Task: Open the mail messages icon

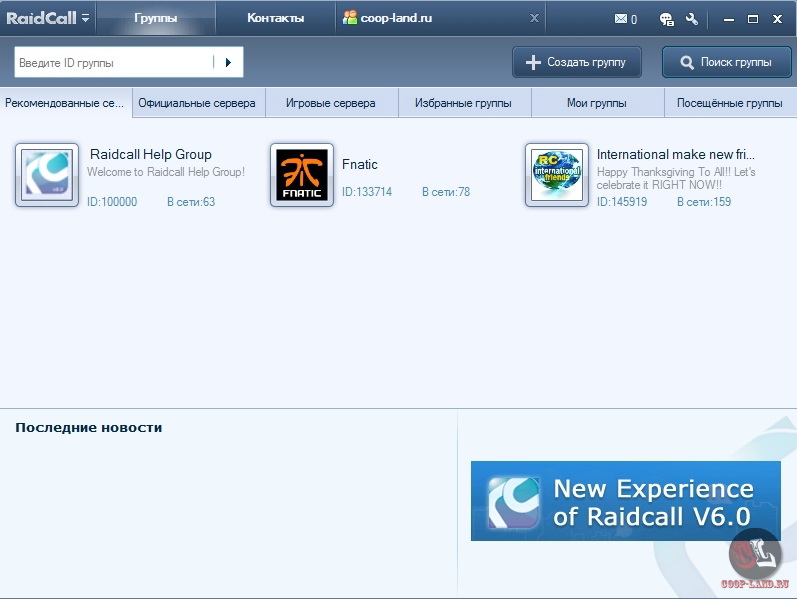Action: pyautogui.click(x=624, y=19)
